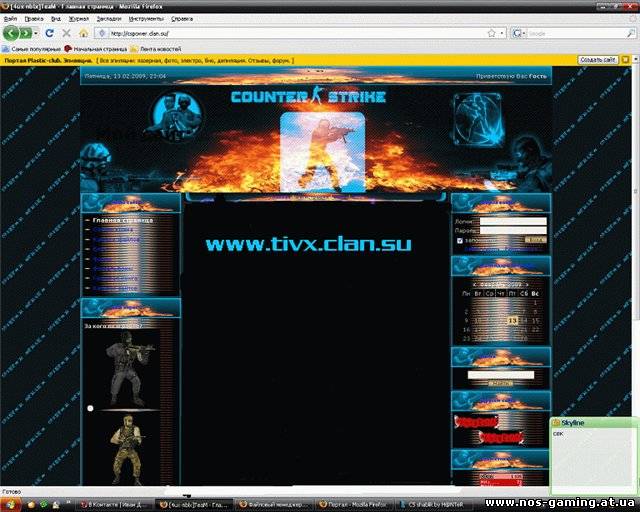Viewport: 640px width, 512px height.
Task: Go forward with the green forward arrow
Action: (x=25, y=33)
